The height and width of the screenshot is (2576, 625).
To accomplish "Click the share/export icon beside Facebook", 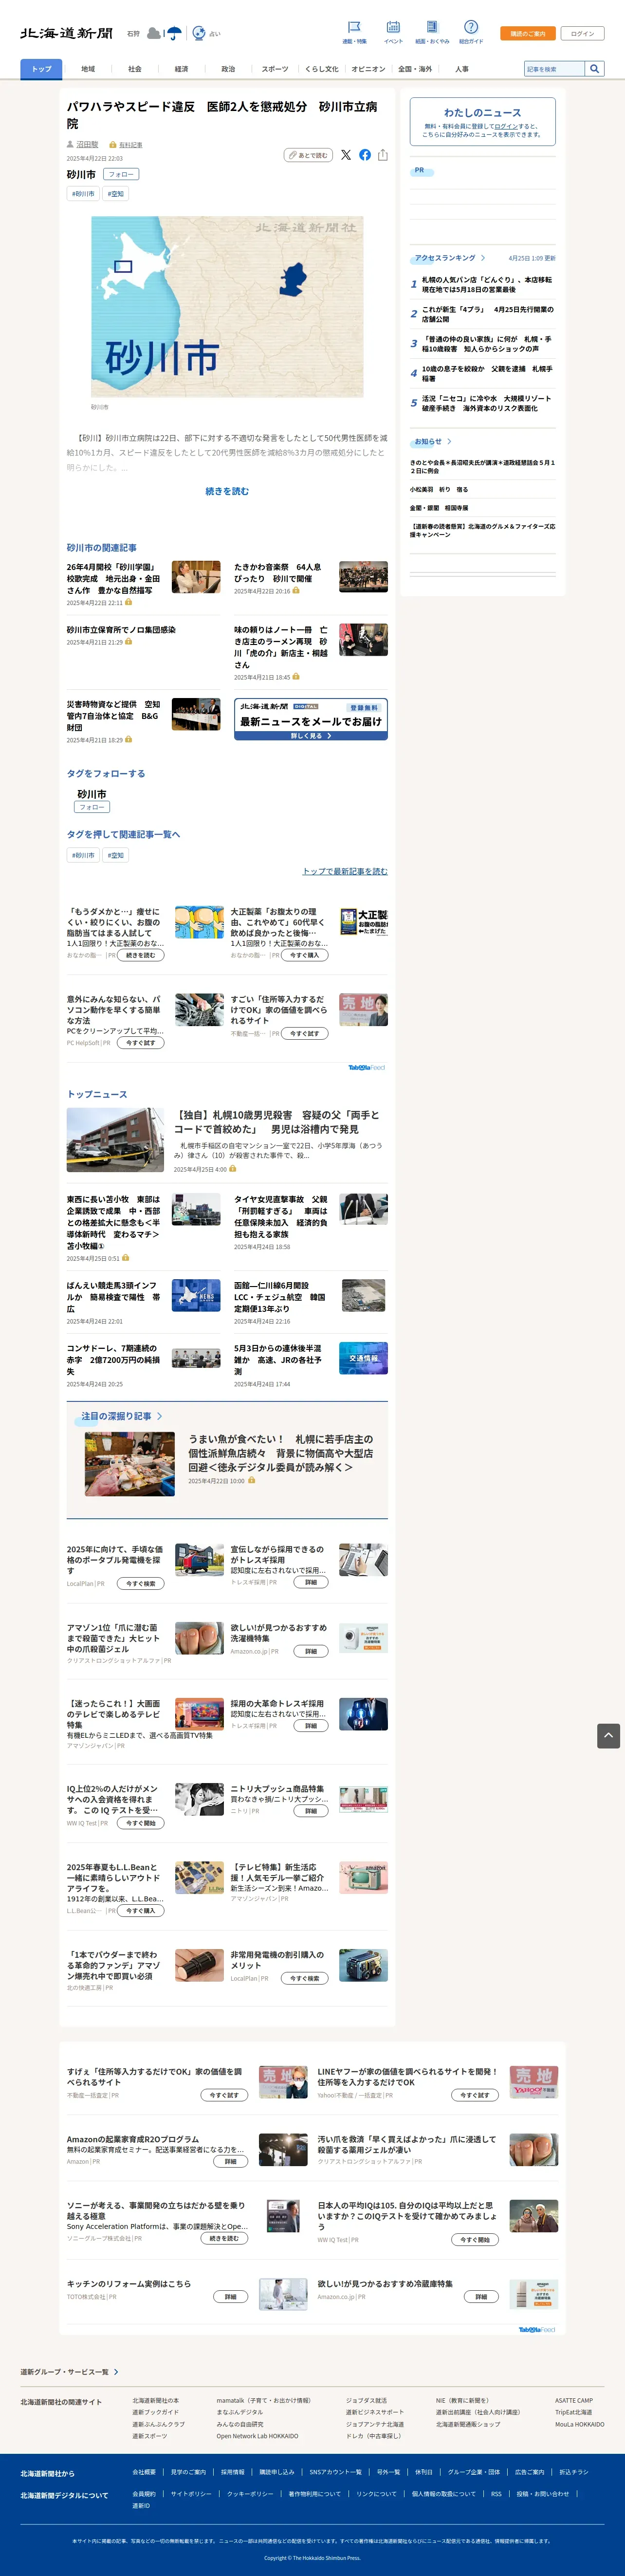I will pyautogui.click(x=383, y=155).
